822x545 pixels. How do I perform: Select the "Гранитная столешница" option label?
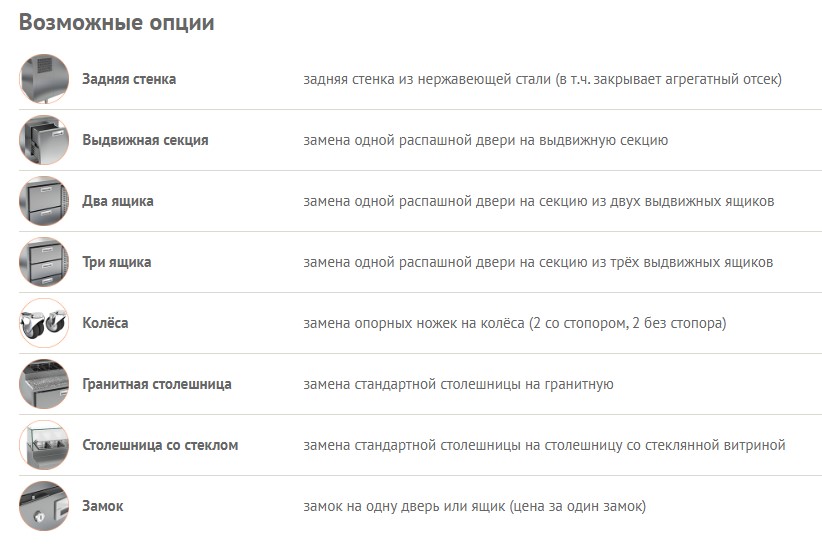(157, 384)
